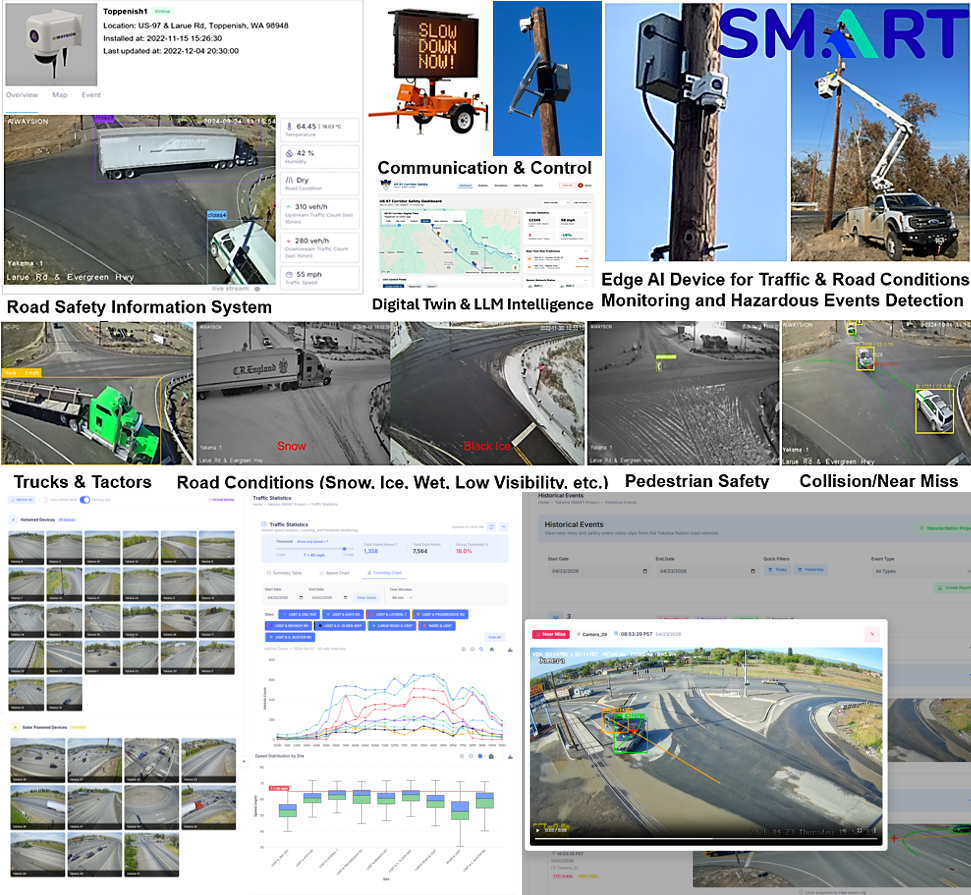Click Historical Events Start Date field
This screenshot has width=971, height=895.
coord(599,571)
